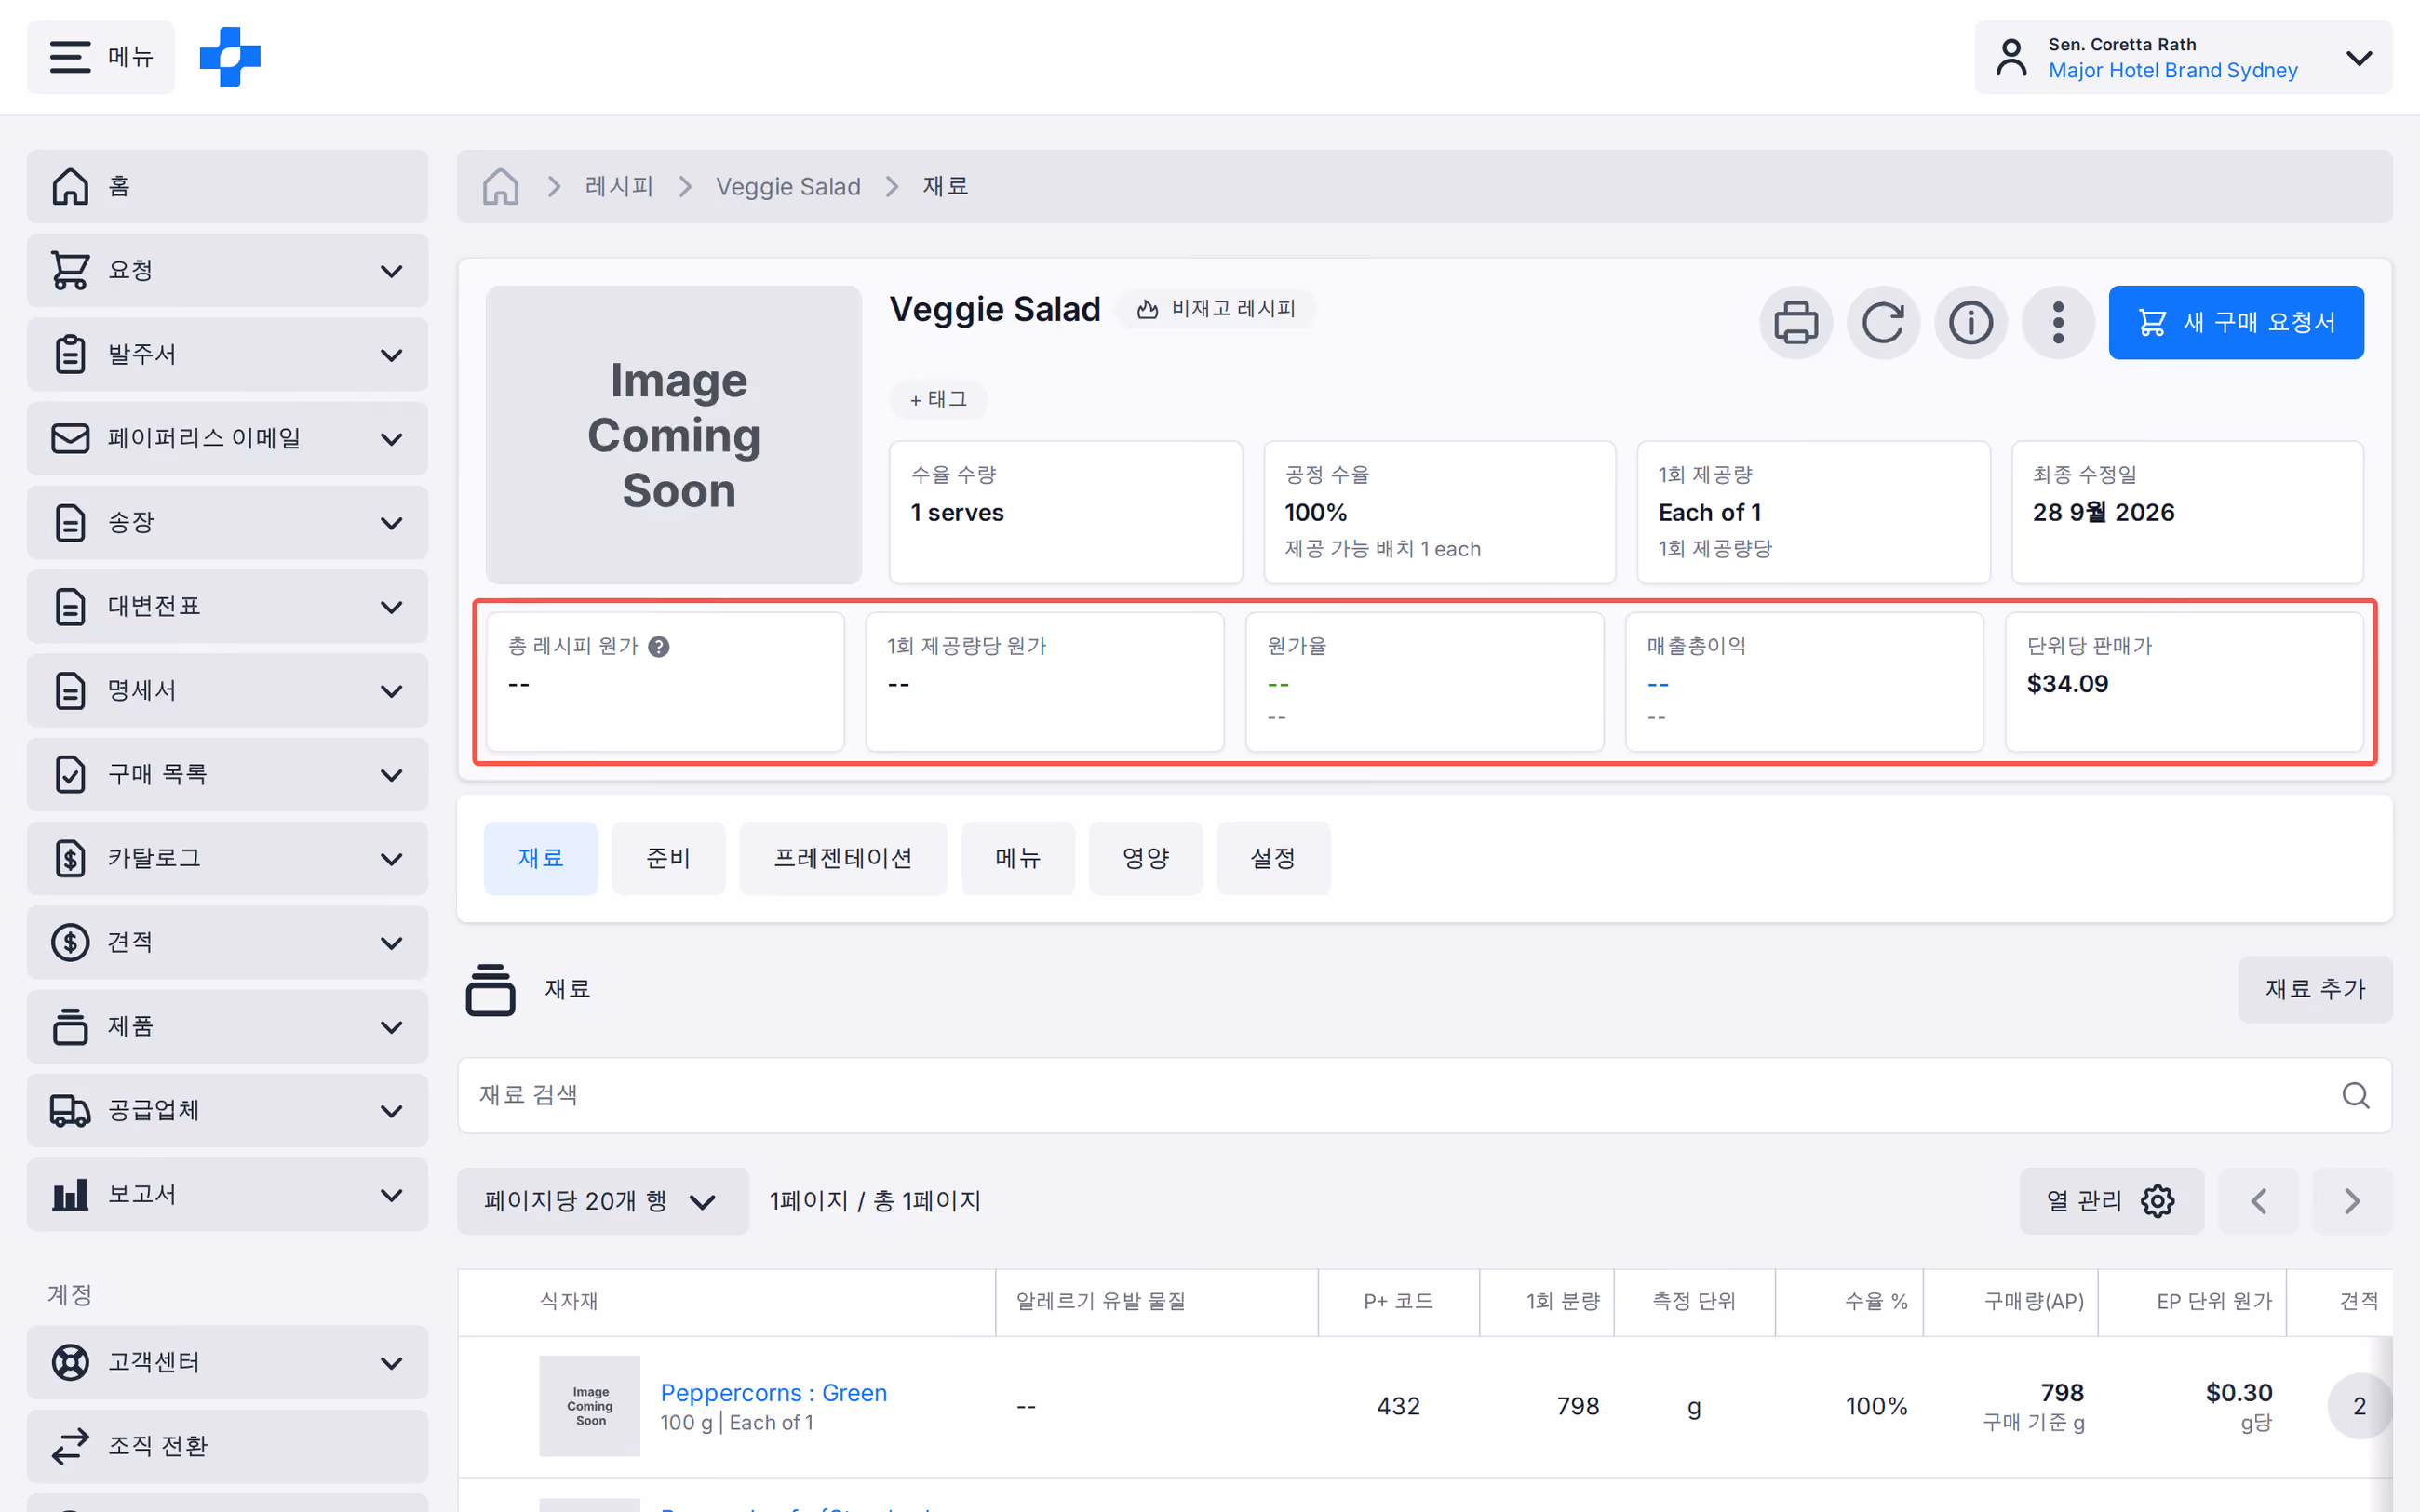Click the 대변전표 document icon
Screen dimensions: 2420x1512
(x=70, y=606)
